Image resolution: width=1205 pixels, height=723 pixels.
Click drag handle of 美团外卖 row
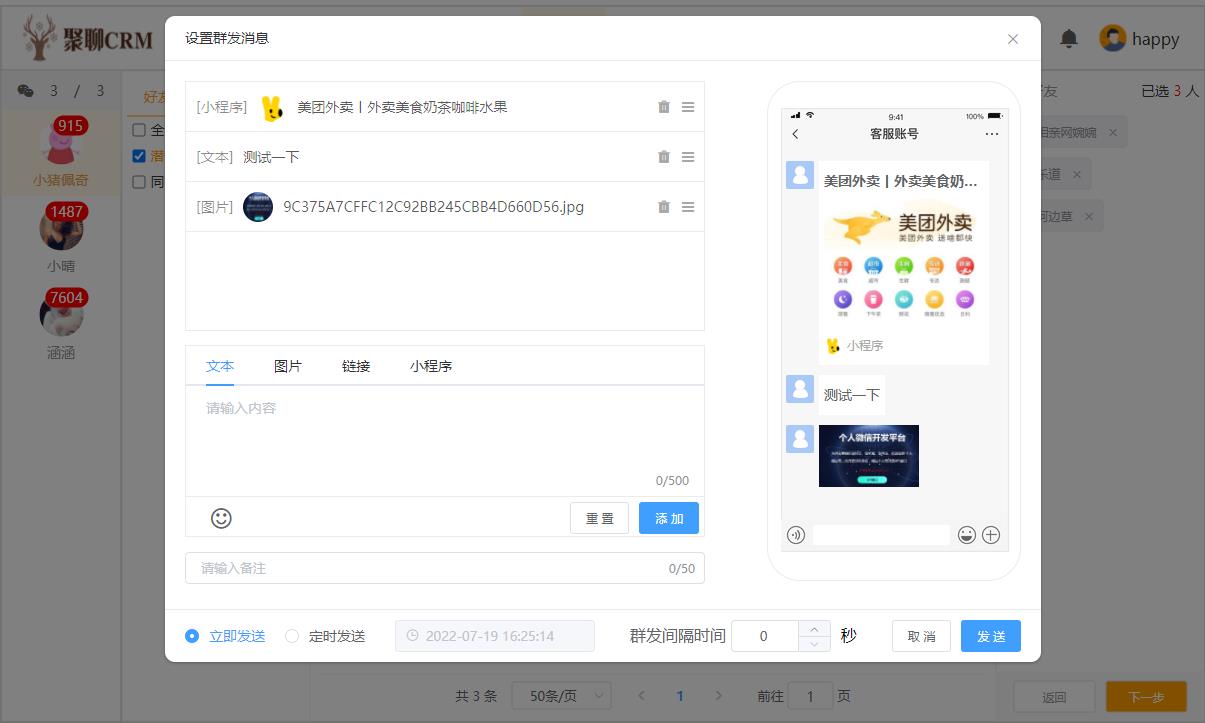[688, 107]
